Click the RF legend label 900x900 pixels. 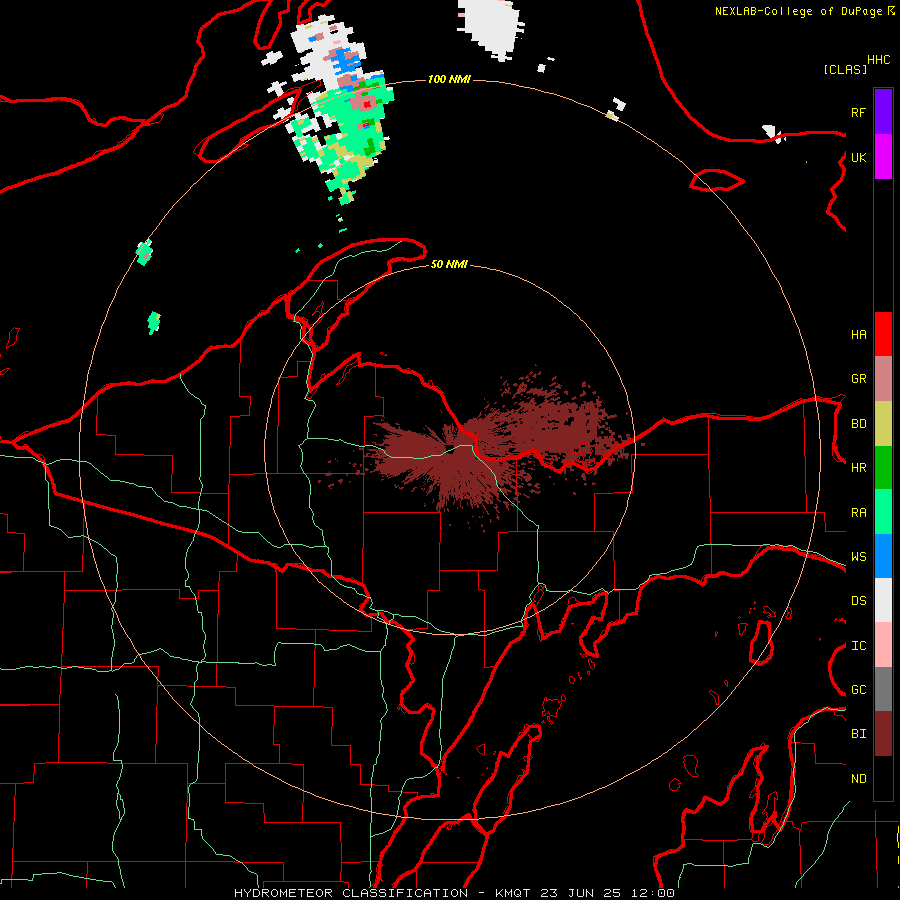point(858,112)
